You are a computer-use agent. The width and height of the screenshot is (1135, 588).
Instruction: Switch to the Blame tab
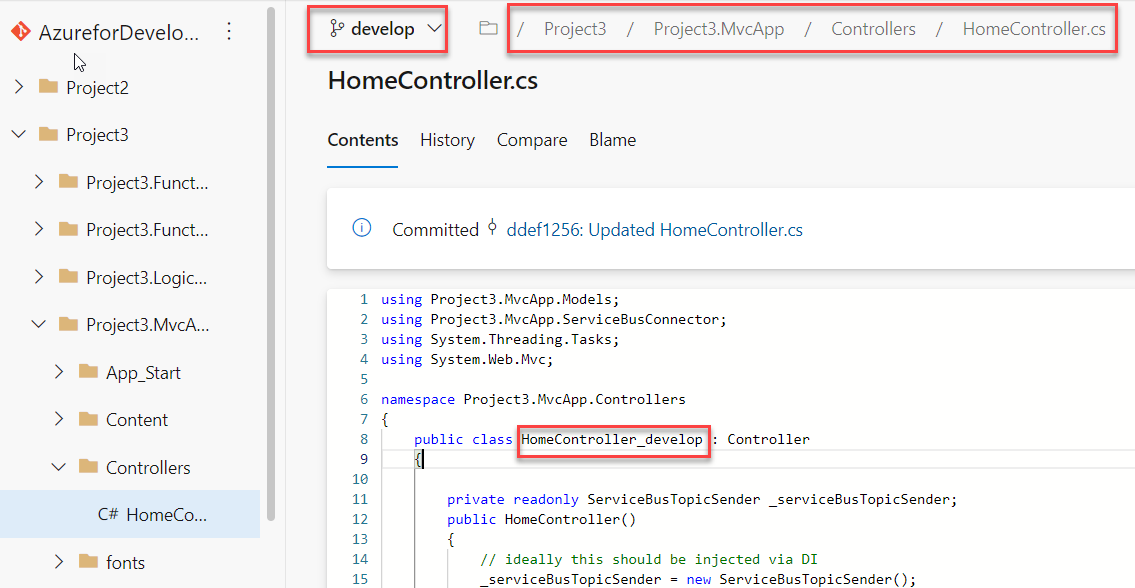612,140
